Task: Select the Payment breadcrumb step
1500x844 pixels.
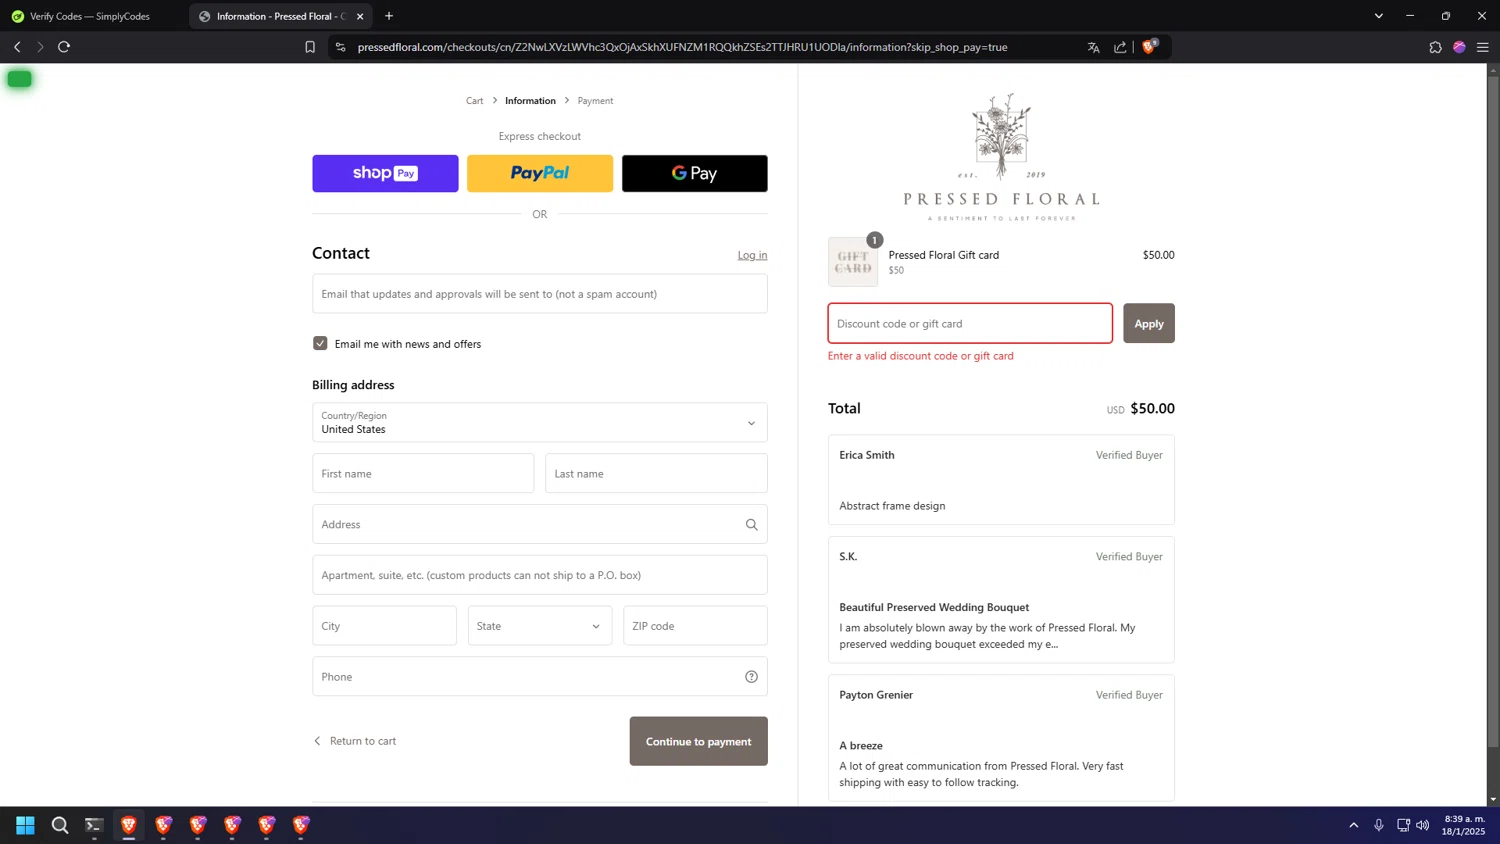Action: [x=595, y=101]
